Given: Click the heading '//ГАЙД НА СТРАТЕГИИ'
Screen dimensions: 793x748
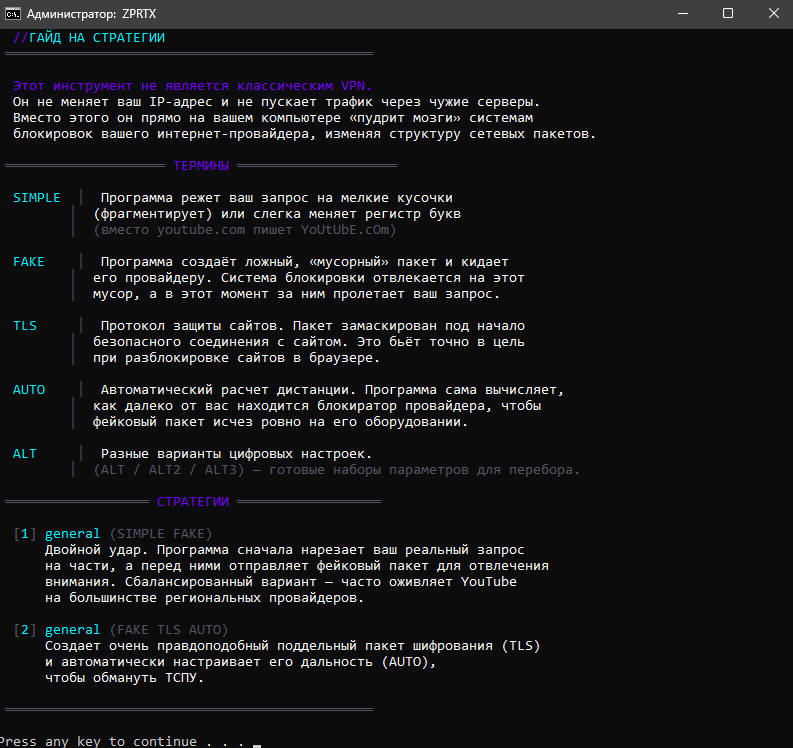Looking at the screenshot, I should 89,38.
